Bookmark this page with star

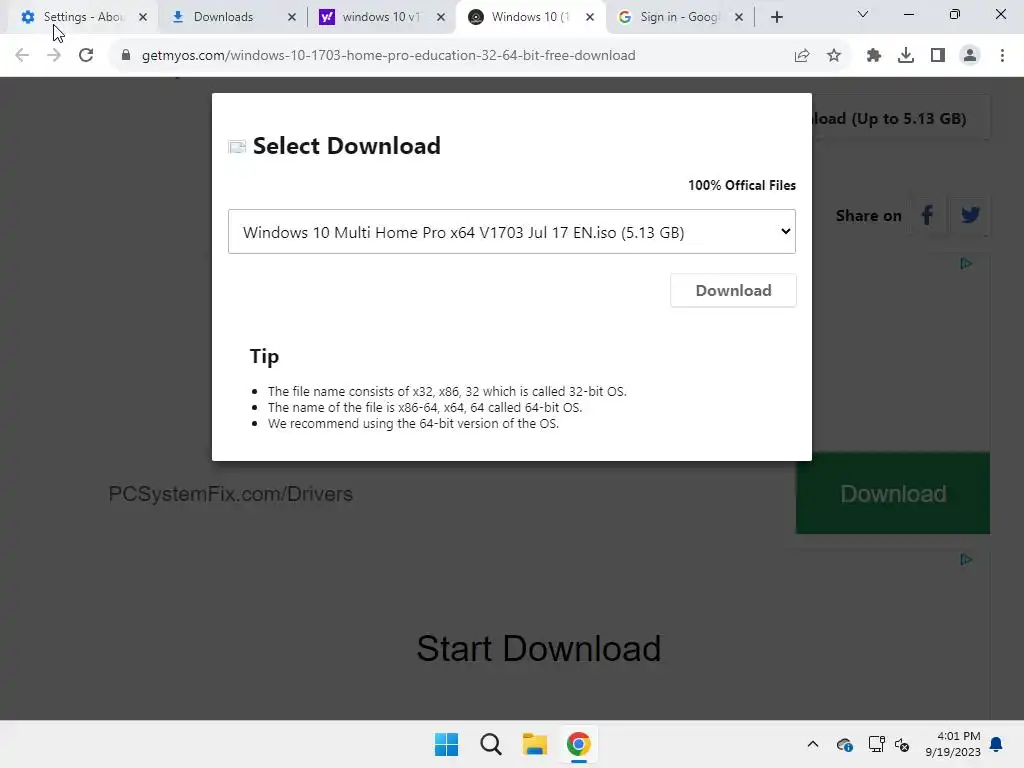[x=834, y=56]
